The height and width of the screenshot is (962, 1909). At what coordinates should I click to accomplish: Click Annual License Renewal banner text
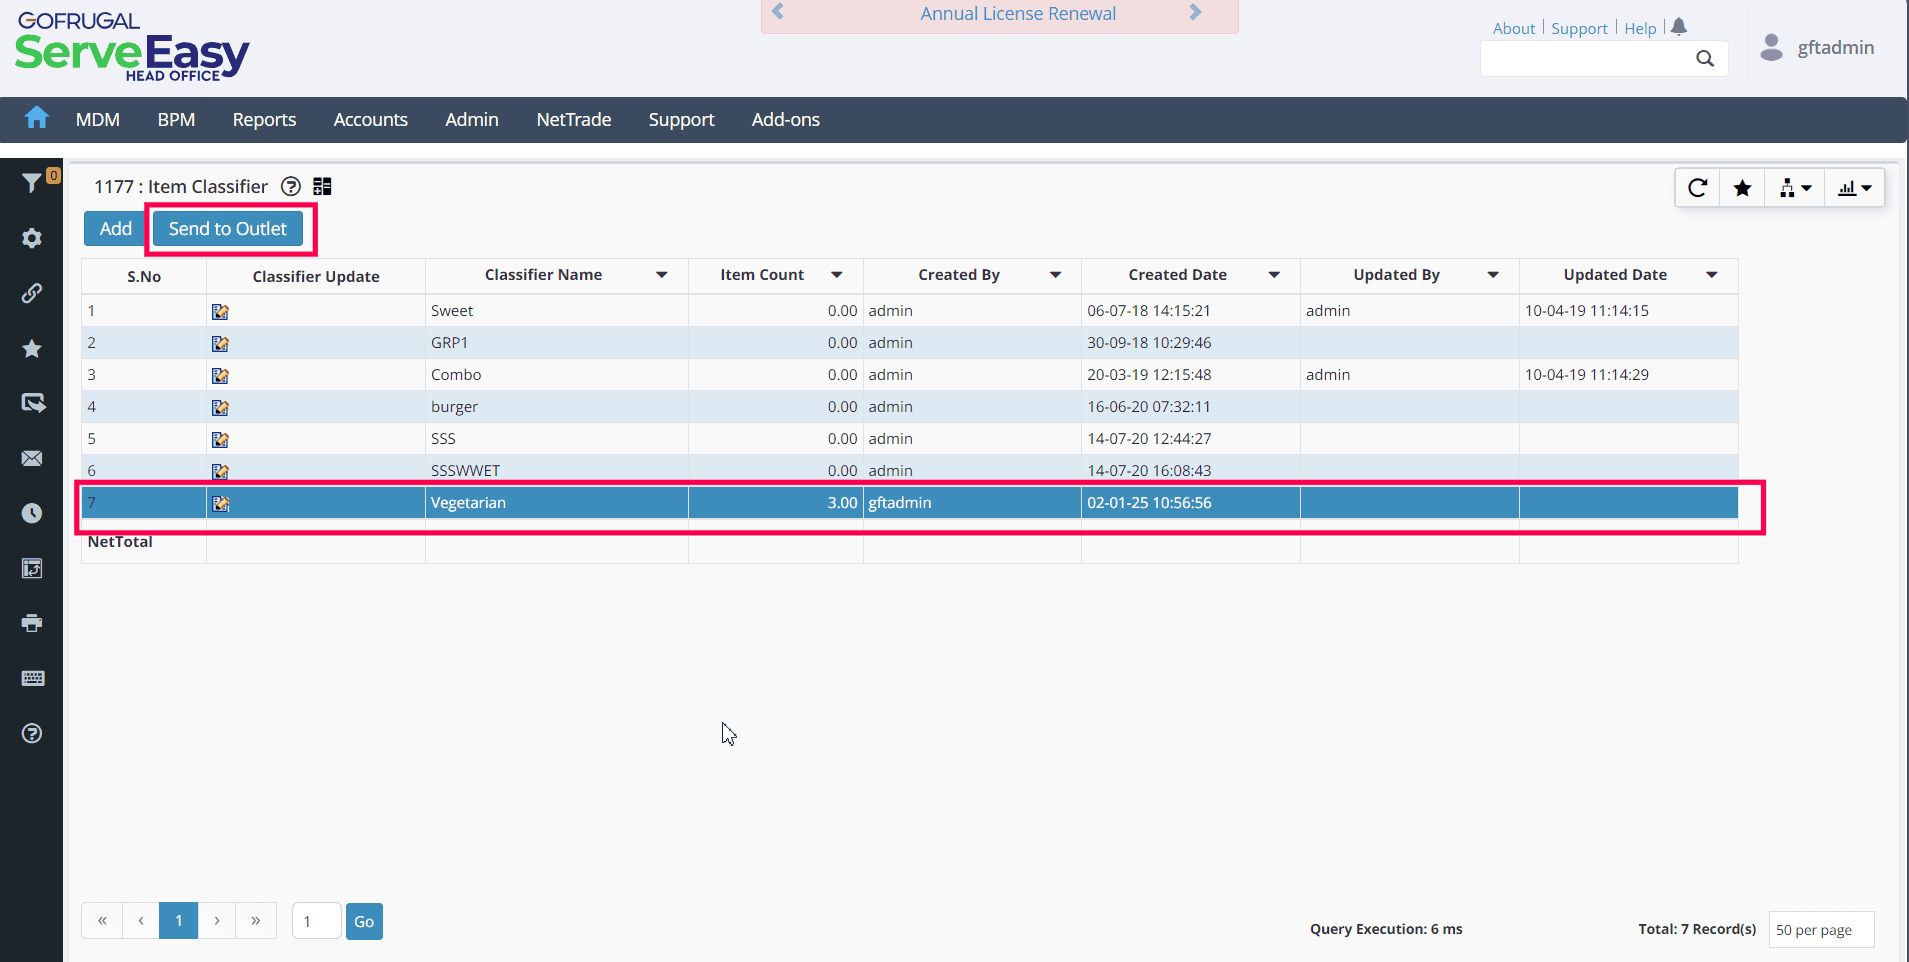1018,14
